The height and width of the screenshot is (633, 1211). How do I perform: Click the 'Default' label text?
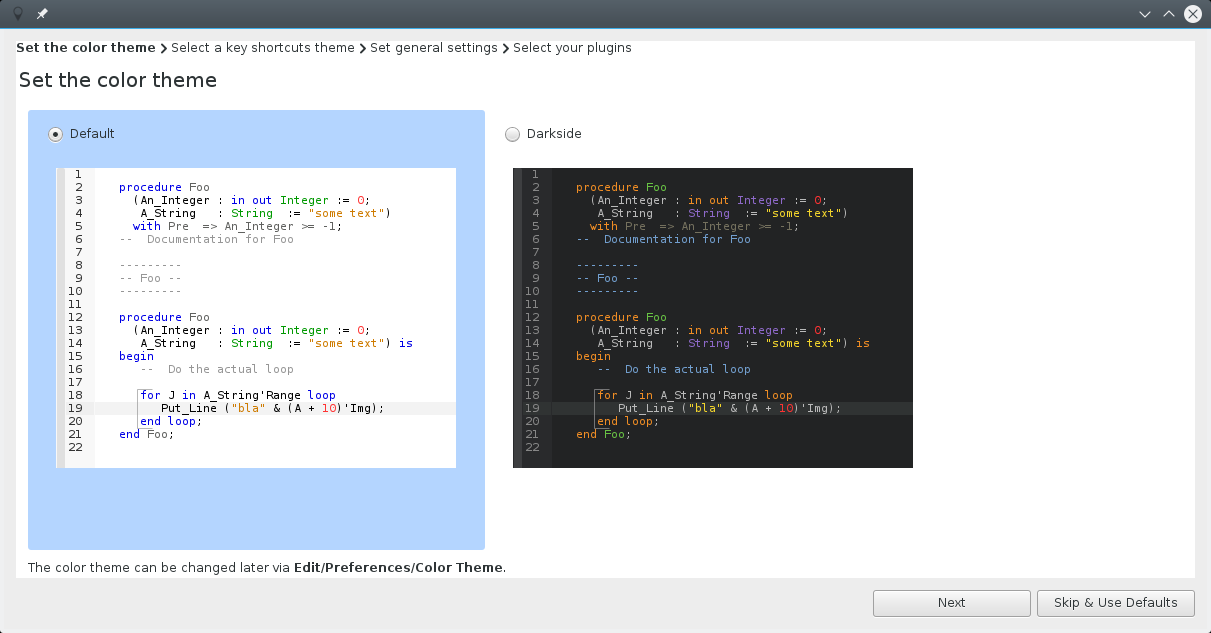coord(92,134)
